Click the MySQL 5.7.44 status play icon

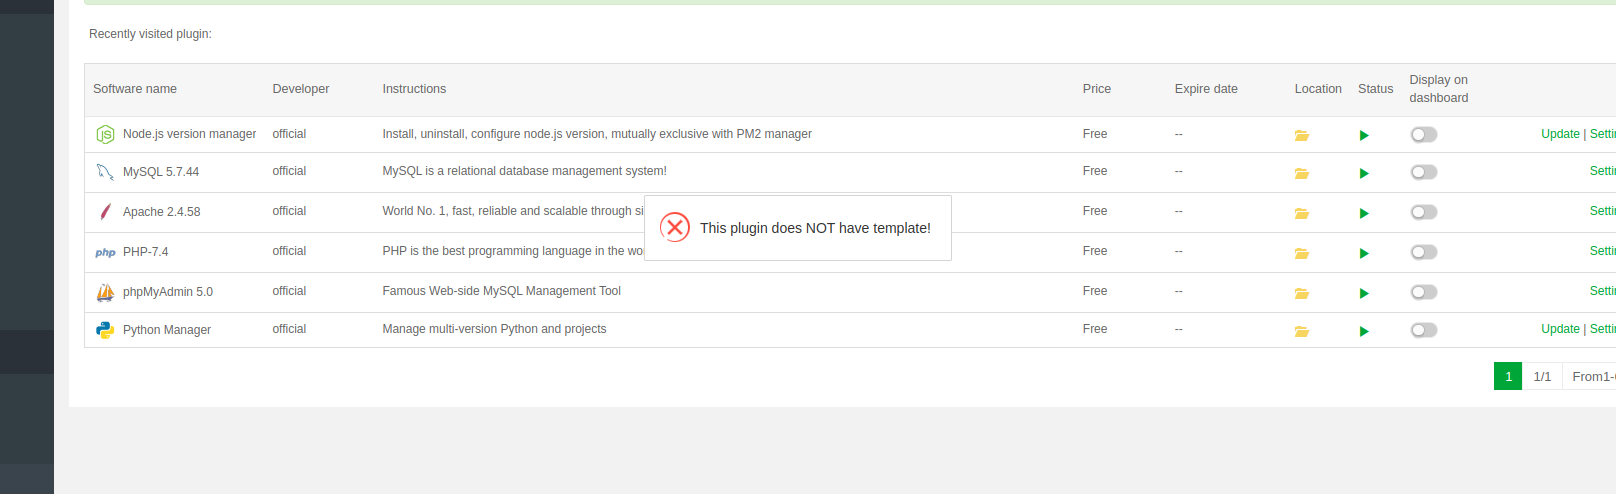coord(1364,173)
